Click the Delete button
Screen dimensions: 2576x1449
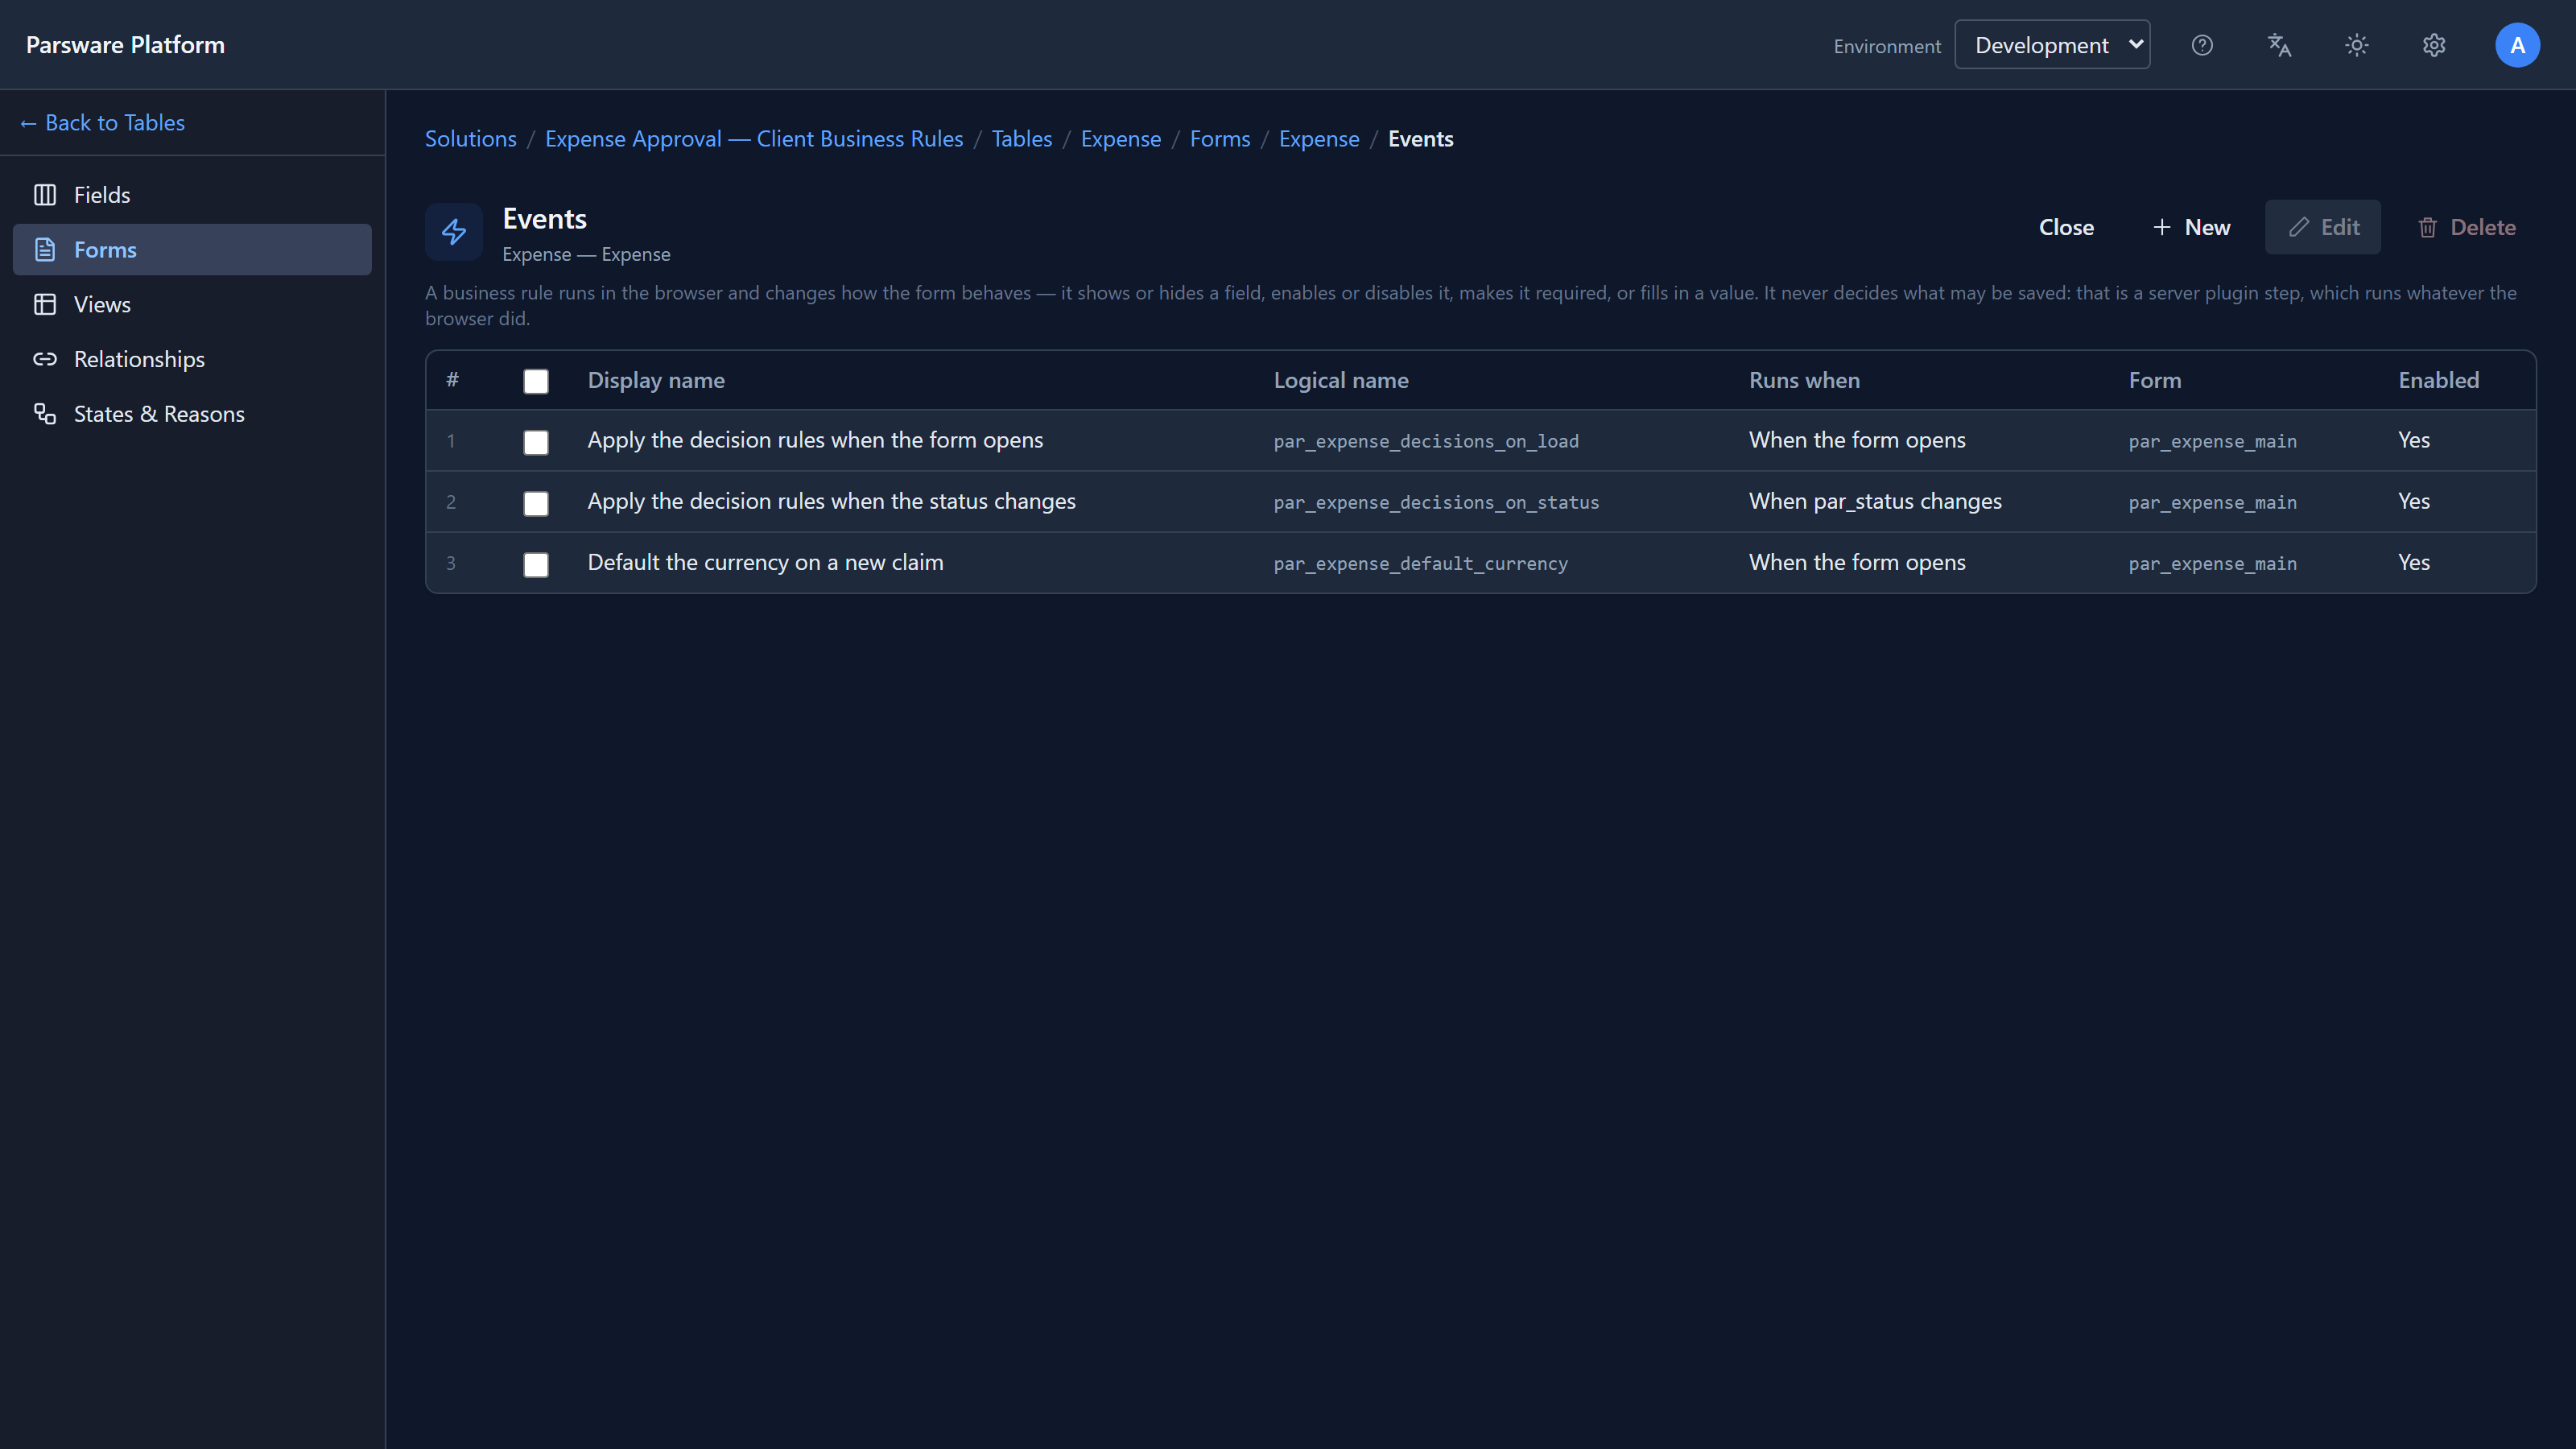[x=2466, y=227]
